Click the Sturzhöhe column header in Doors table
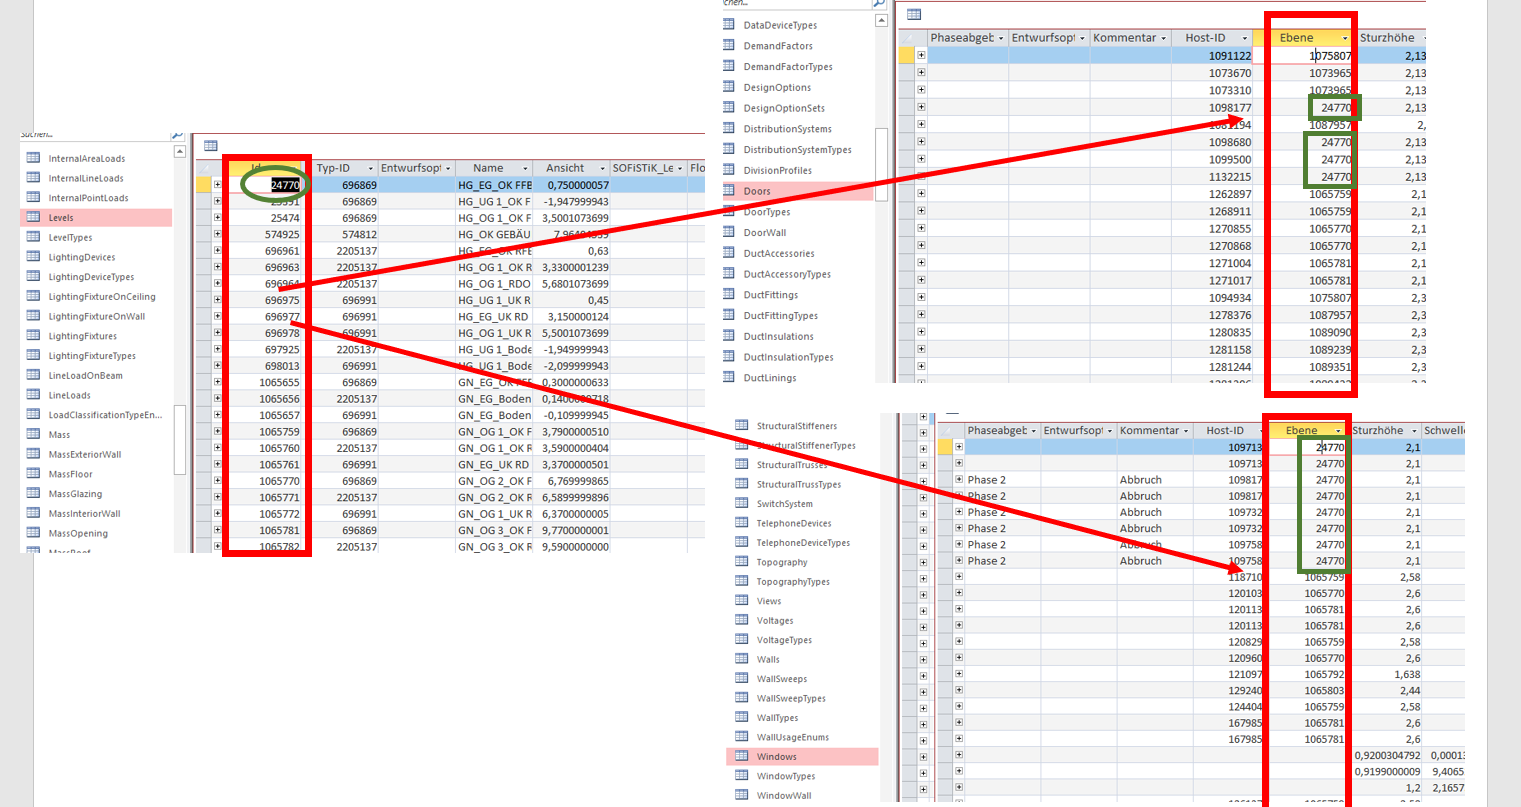This screenshot has width=1521, height=807. click(x=1391, y=38)
